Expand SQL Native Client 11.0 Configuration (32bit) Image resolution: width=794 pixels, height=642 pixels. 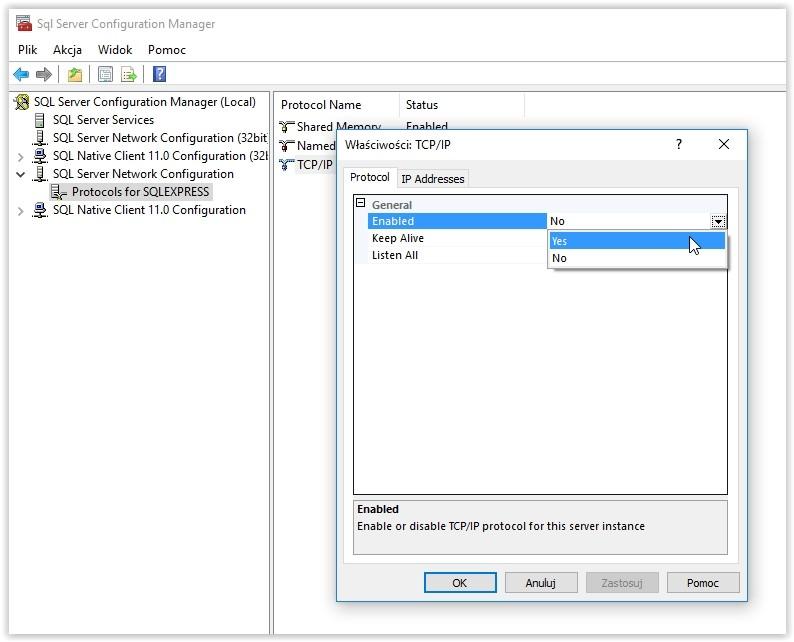click(20, 157)
